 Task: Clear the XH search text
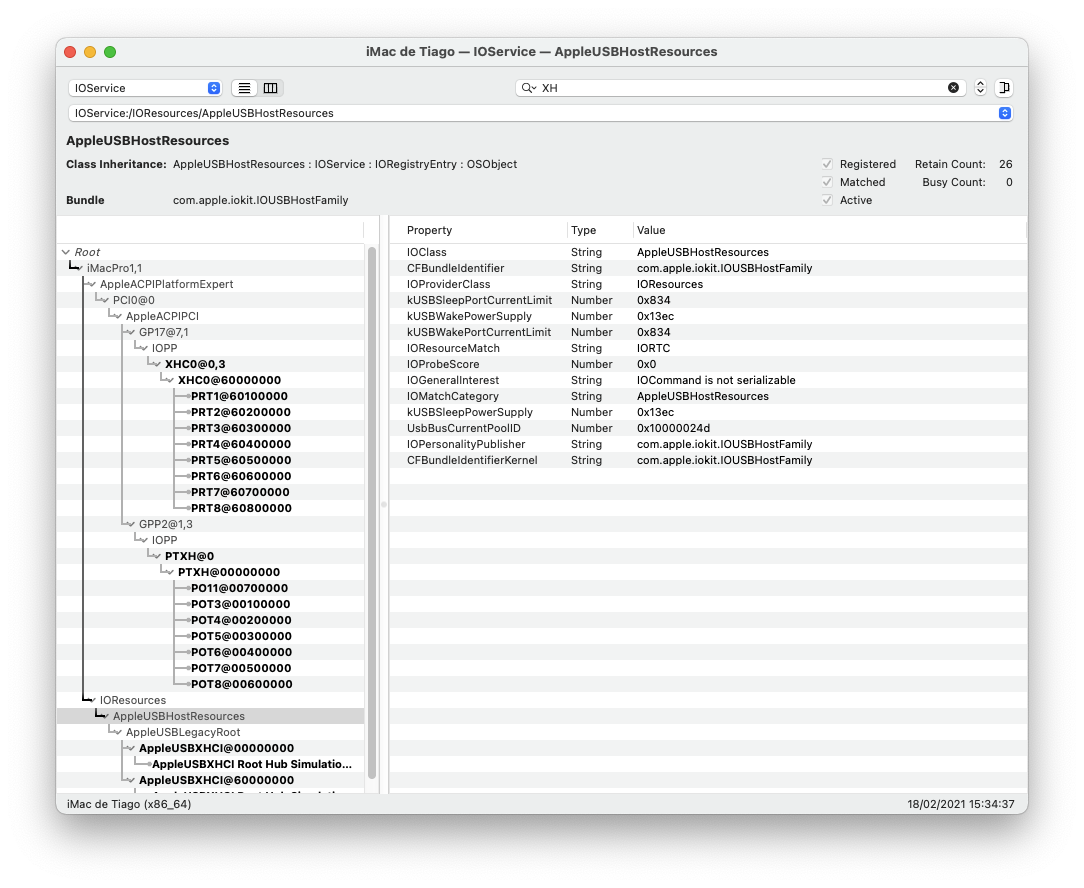coord(953,88)
